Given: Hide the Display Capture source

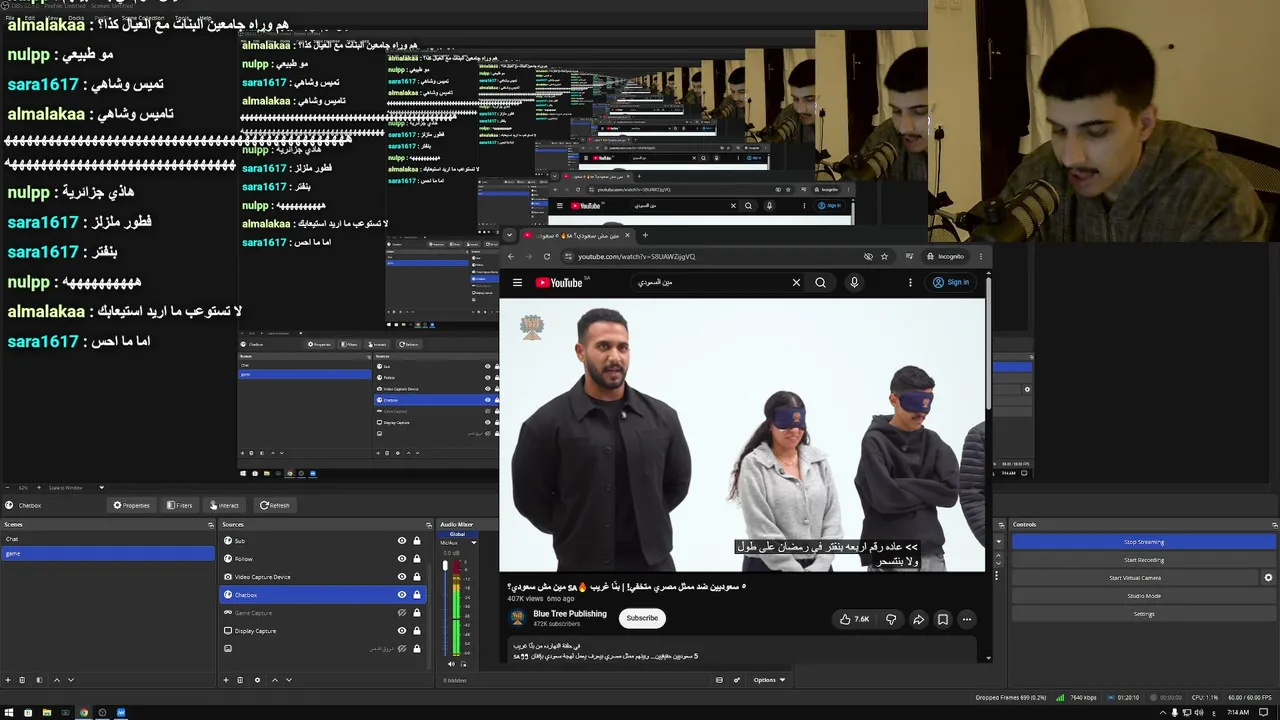Looking at the screenshot, I should 402,631.
